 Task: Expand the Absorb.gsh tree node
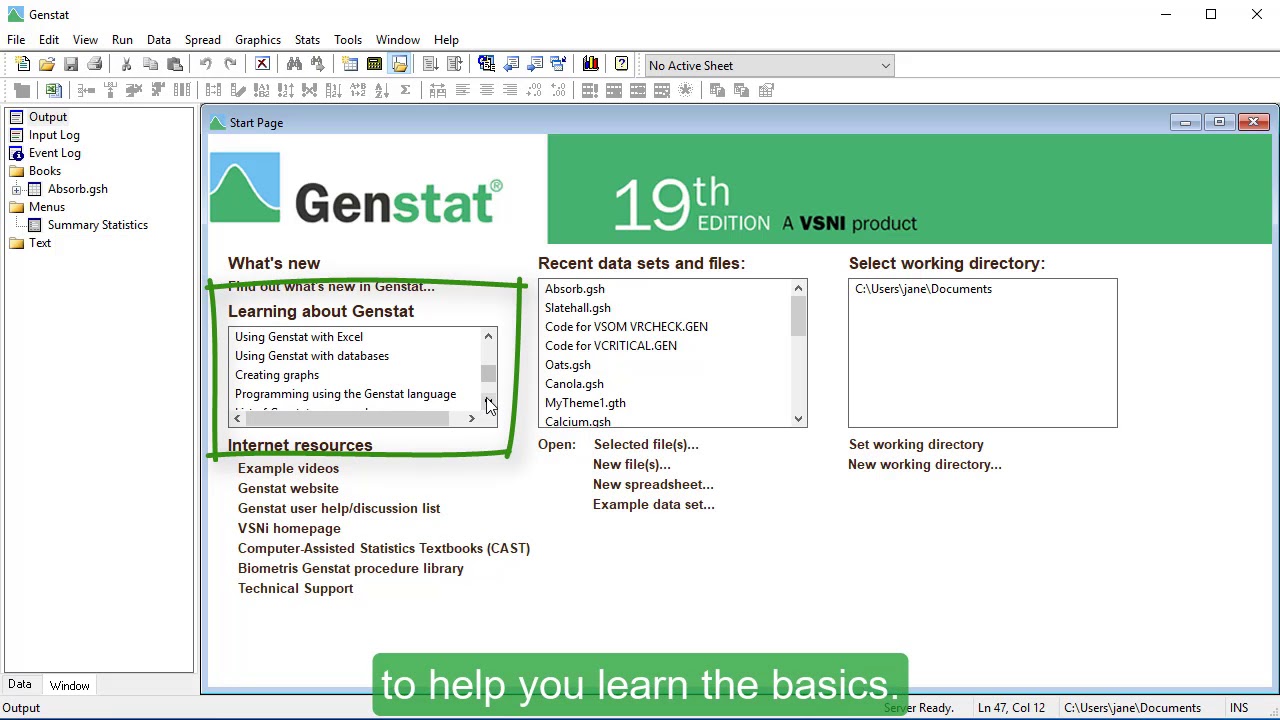pos(16,189)
